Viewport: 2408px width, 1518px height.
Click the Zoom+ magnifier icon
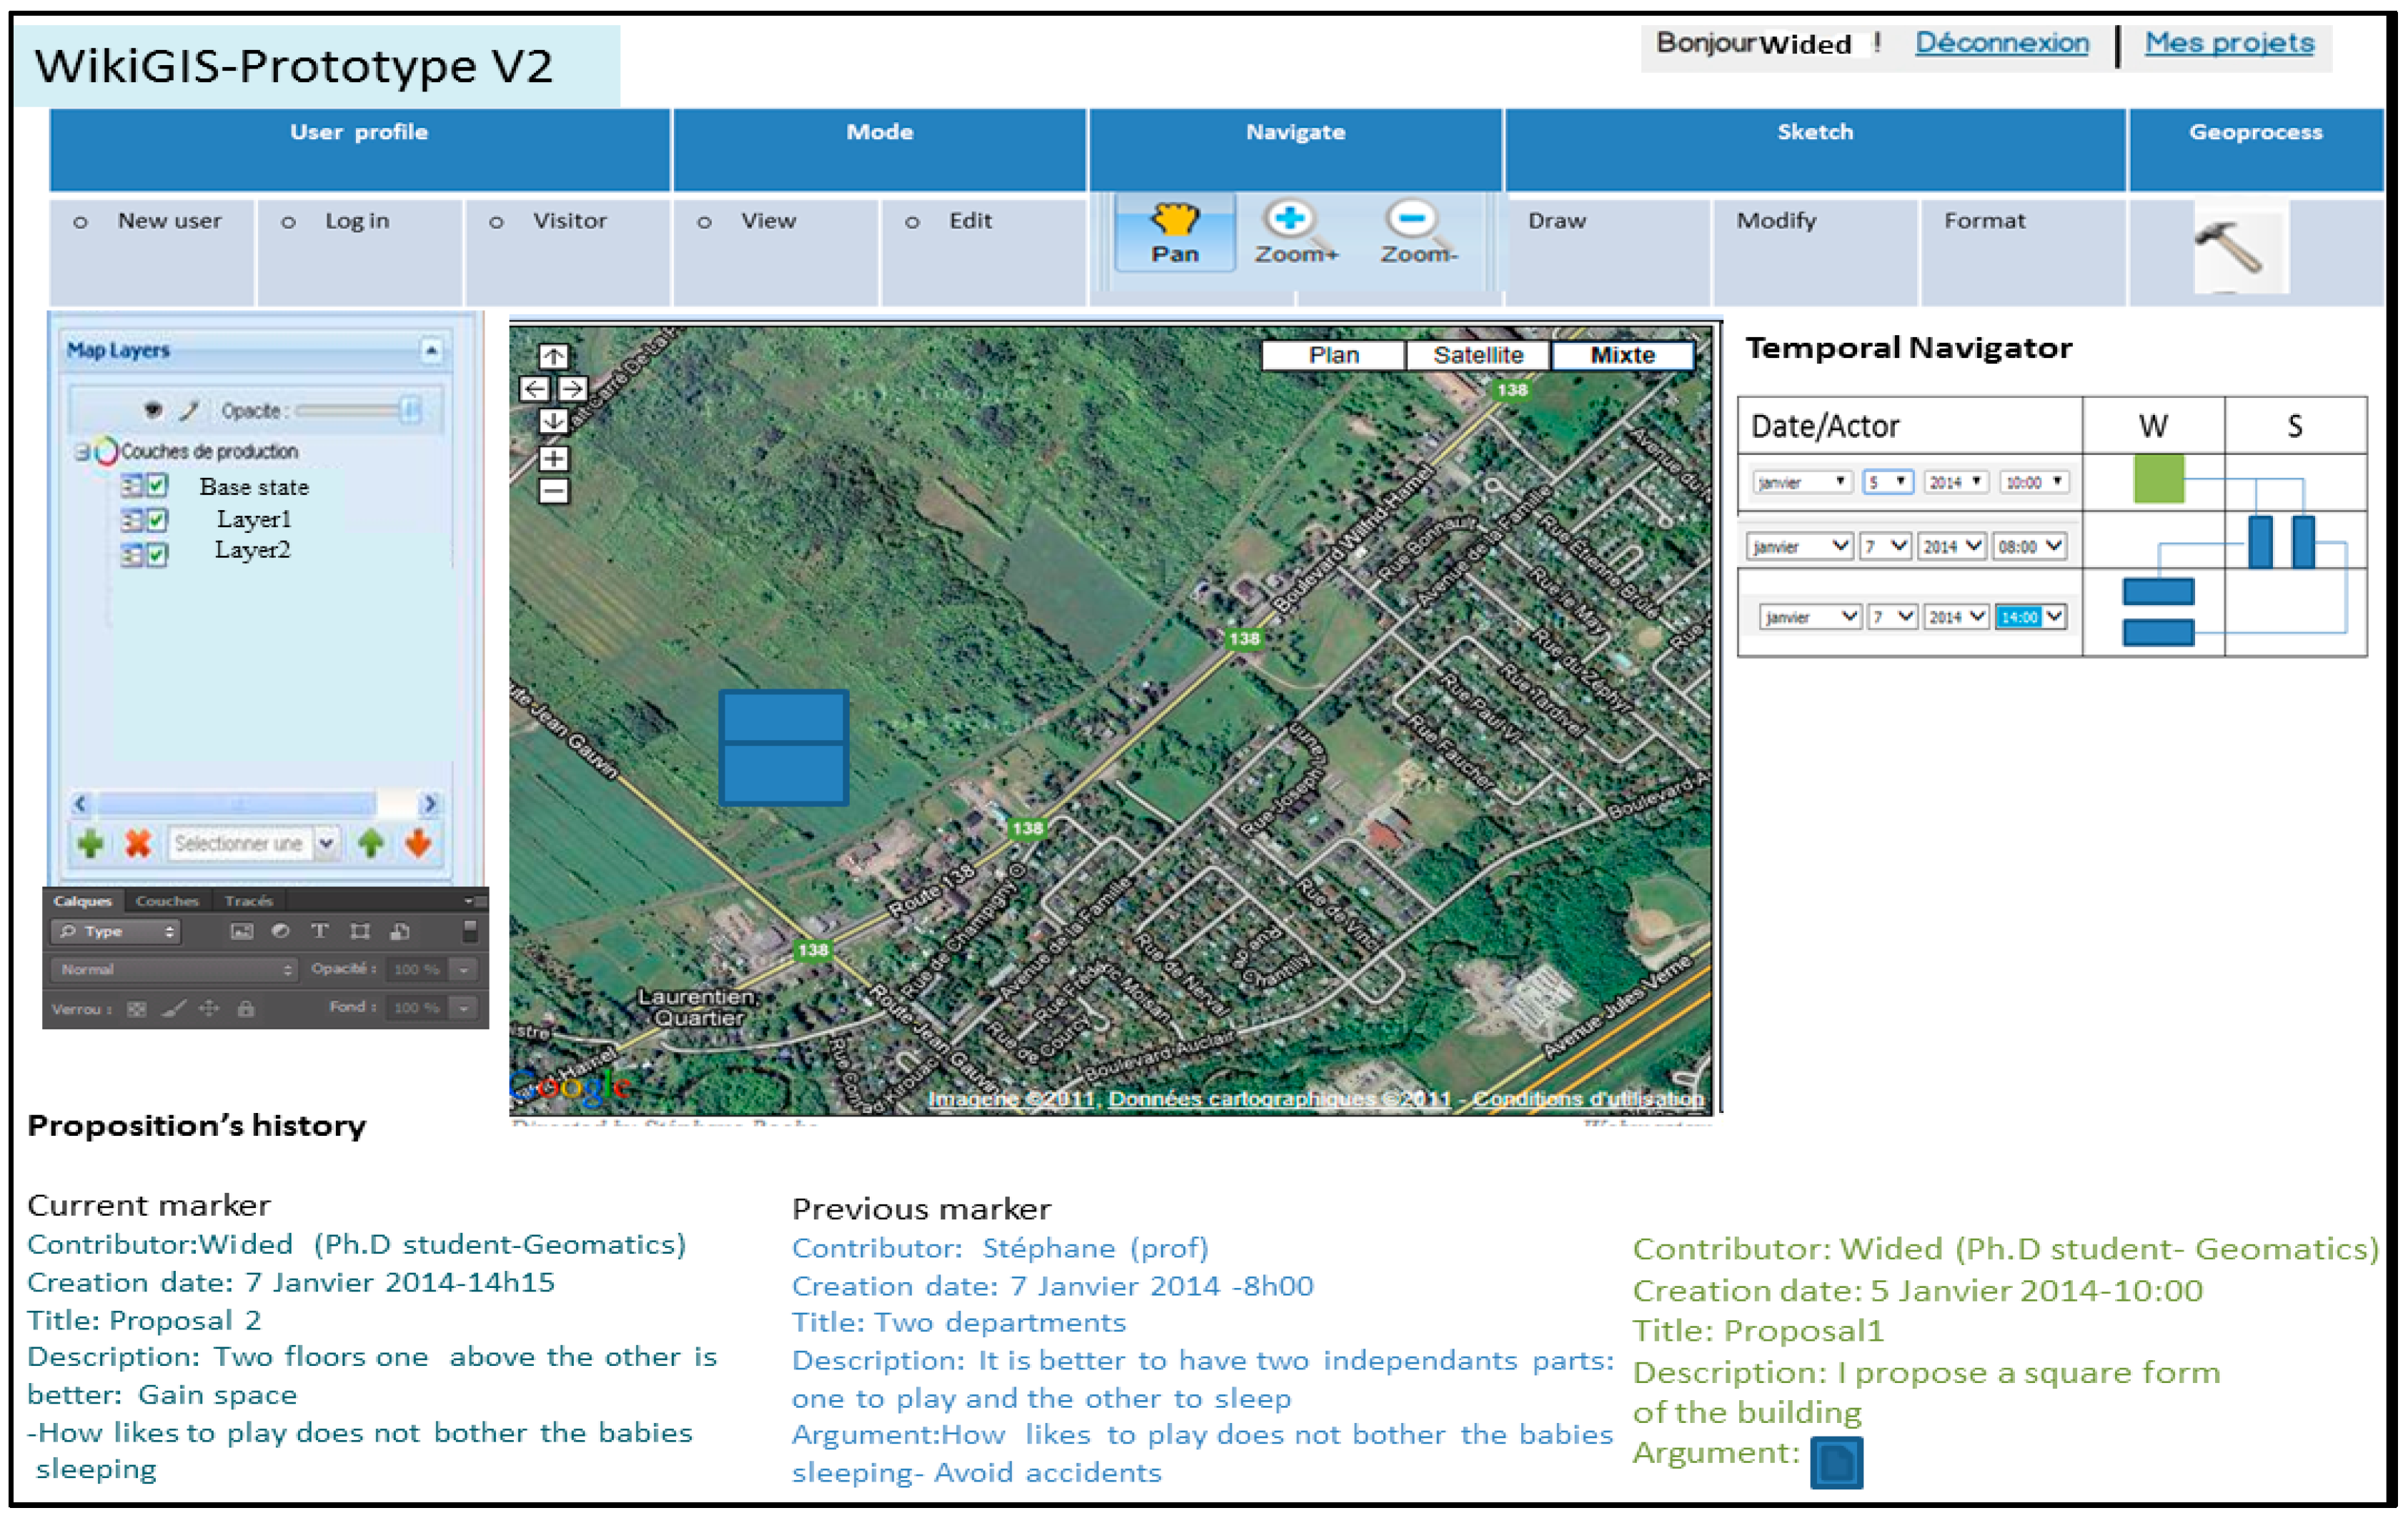[1290, 219]
